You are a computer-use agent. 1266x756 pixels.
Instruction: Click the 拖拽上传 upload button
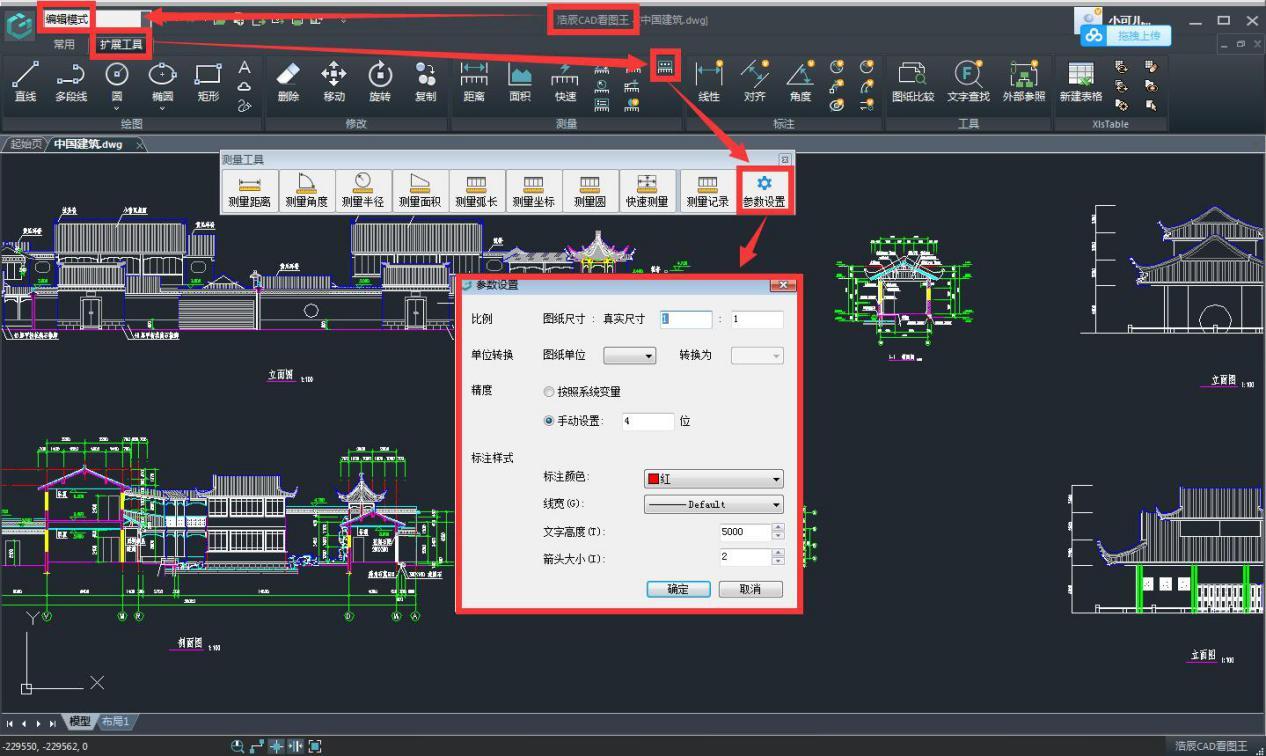[x=1128, y=36]
